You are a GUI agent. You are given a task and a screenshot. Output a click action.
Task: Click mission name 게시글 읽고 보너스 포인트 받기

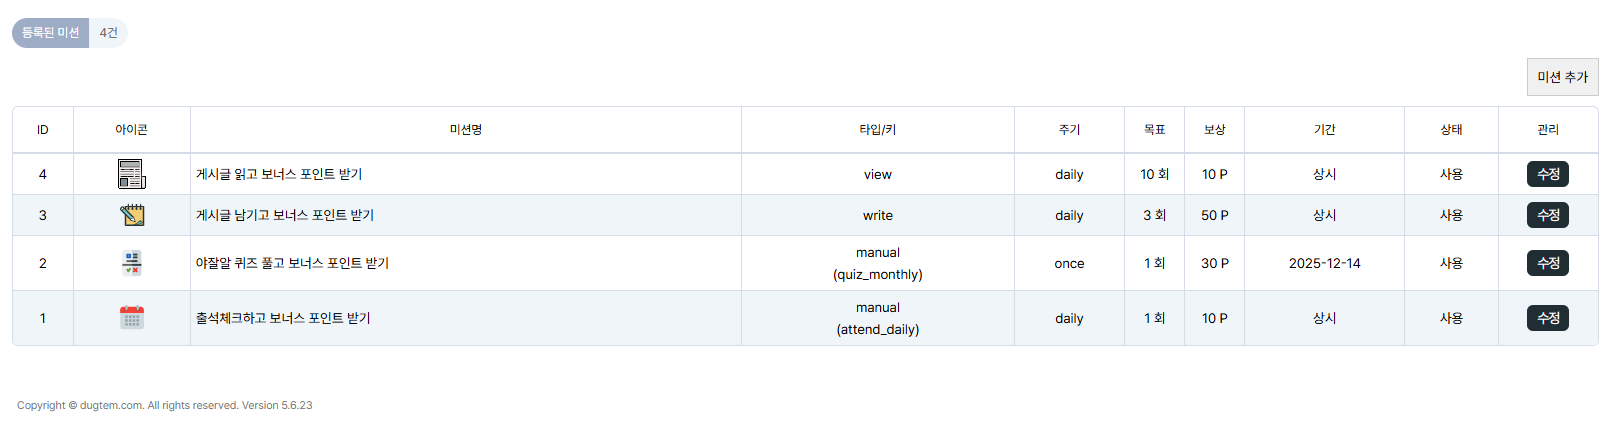coord(279,174)
